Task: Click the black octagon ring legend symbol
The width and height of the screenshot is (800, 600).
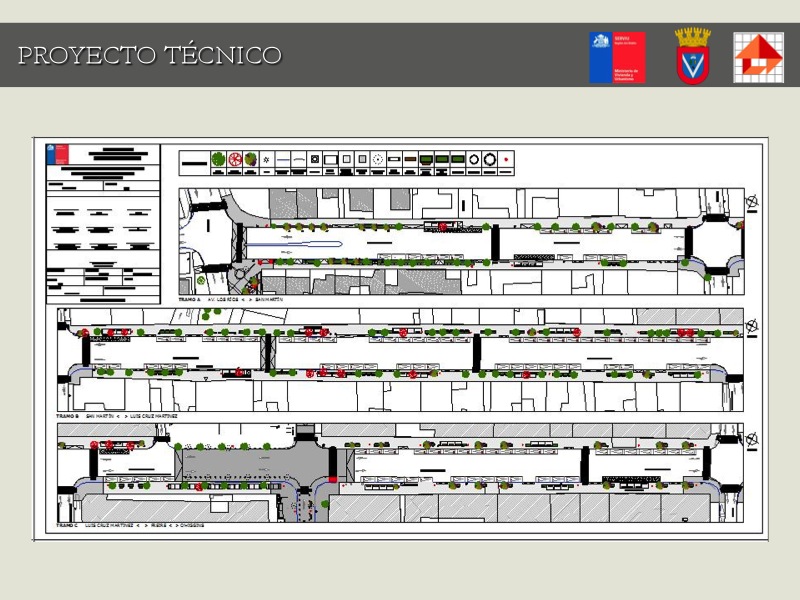Action: pyautogui.click(x=490, y=159)
